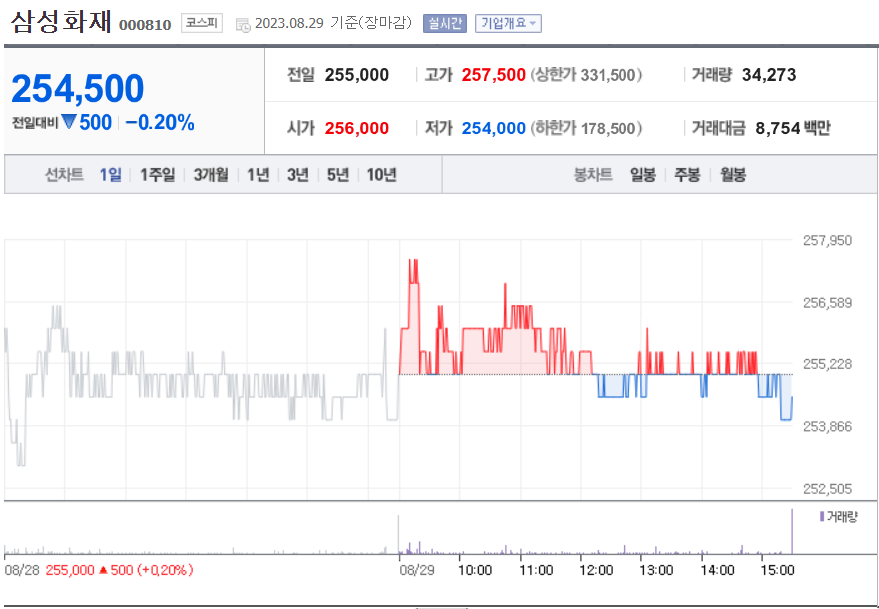Switch to the 1년 chart
Viewport: 879px width, 609px height.
tap(258, 175)
